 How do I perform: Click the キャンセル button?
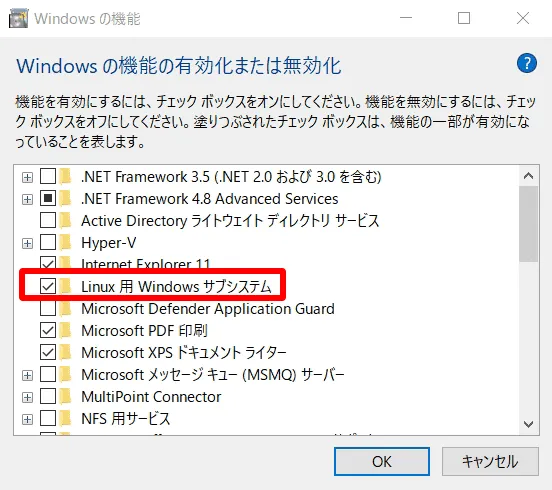(490, 461)
